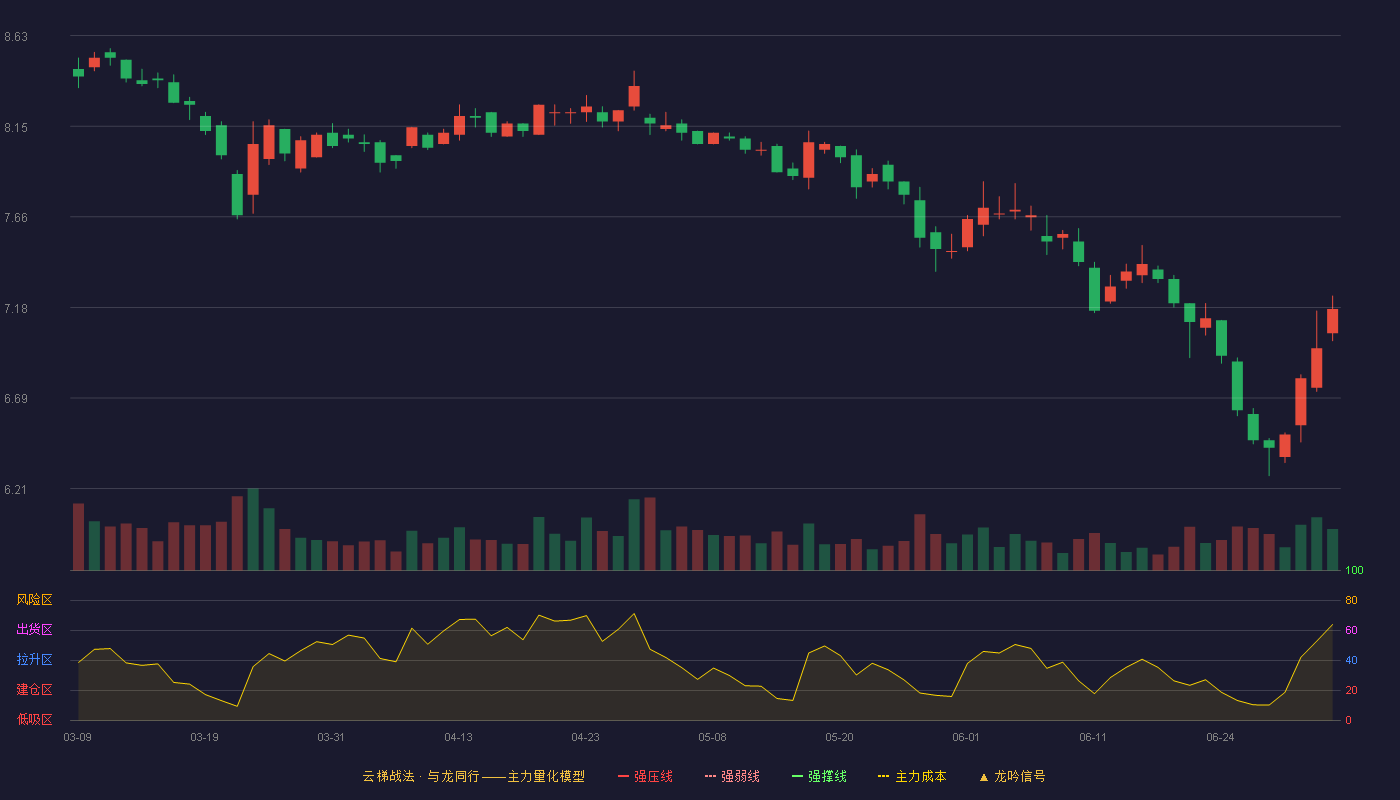Toggle the 主力成本 legend item
This screenshot has width=1400, height=800.
(912, 776)
